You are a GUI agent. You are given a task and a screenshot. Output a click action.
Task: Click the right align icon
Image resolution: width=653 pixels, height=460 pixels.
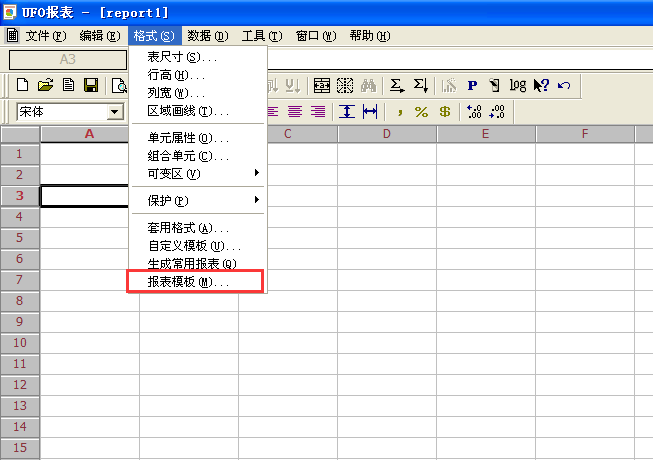tap(318, 112)
